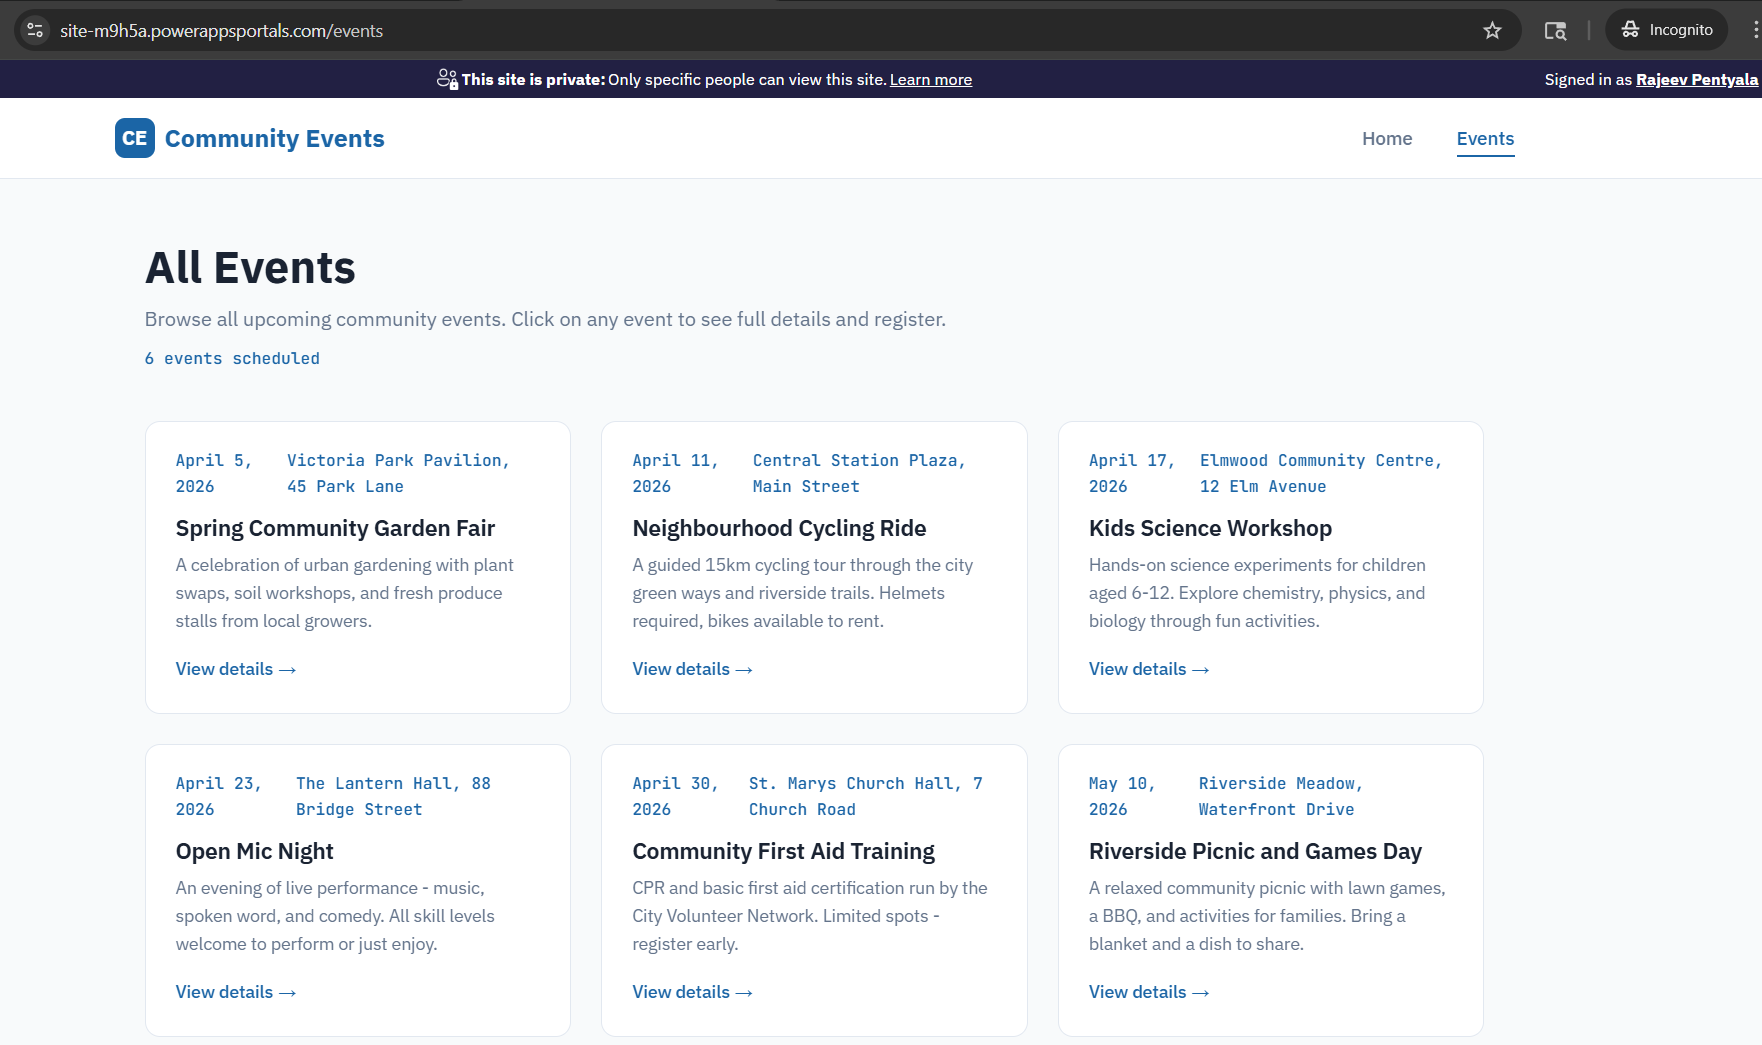This screenshot has height=1045, width=1762.
Task: View details for Kids Science Workshop
Action: [x=1148, y=669]
